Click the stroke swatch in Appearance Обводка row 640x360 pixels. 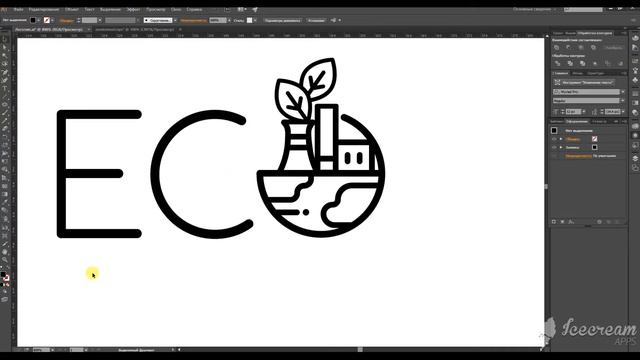[594, 139]
